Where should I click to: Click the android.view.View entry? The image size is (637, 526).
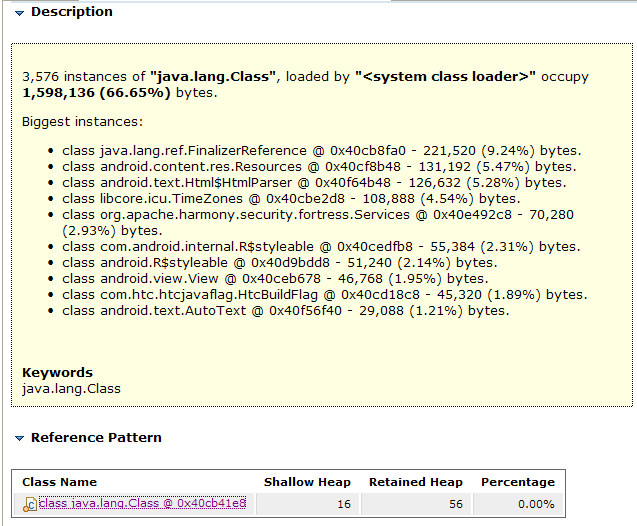[x=275, y=279]
